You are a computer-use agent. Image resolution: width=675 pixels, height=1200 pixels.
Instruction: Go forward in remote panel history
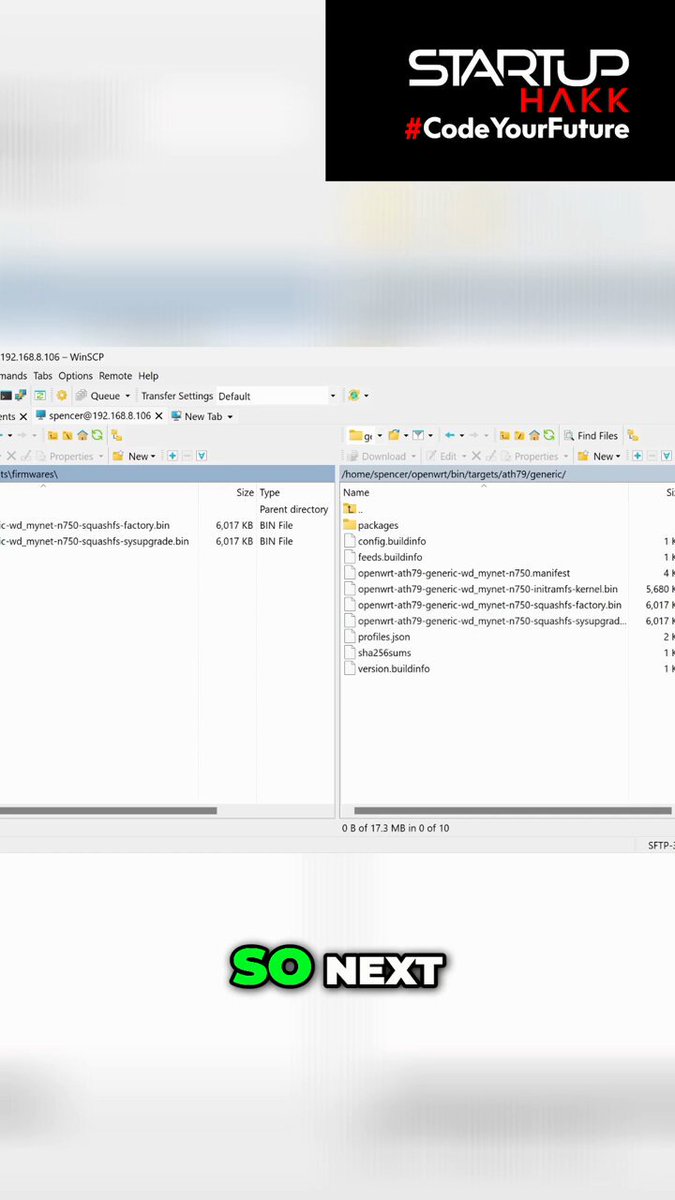(x=475, y=436)
